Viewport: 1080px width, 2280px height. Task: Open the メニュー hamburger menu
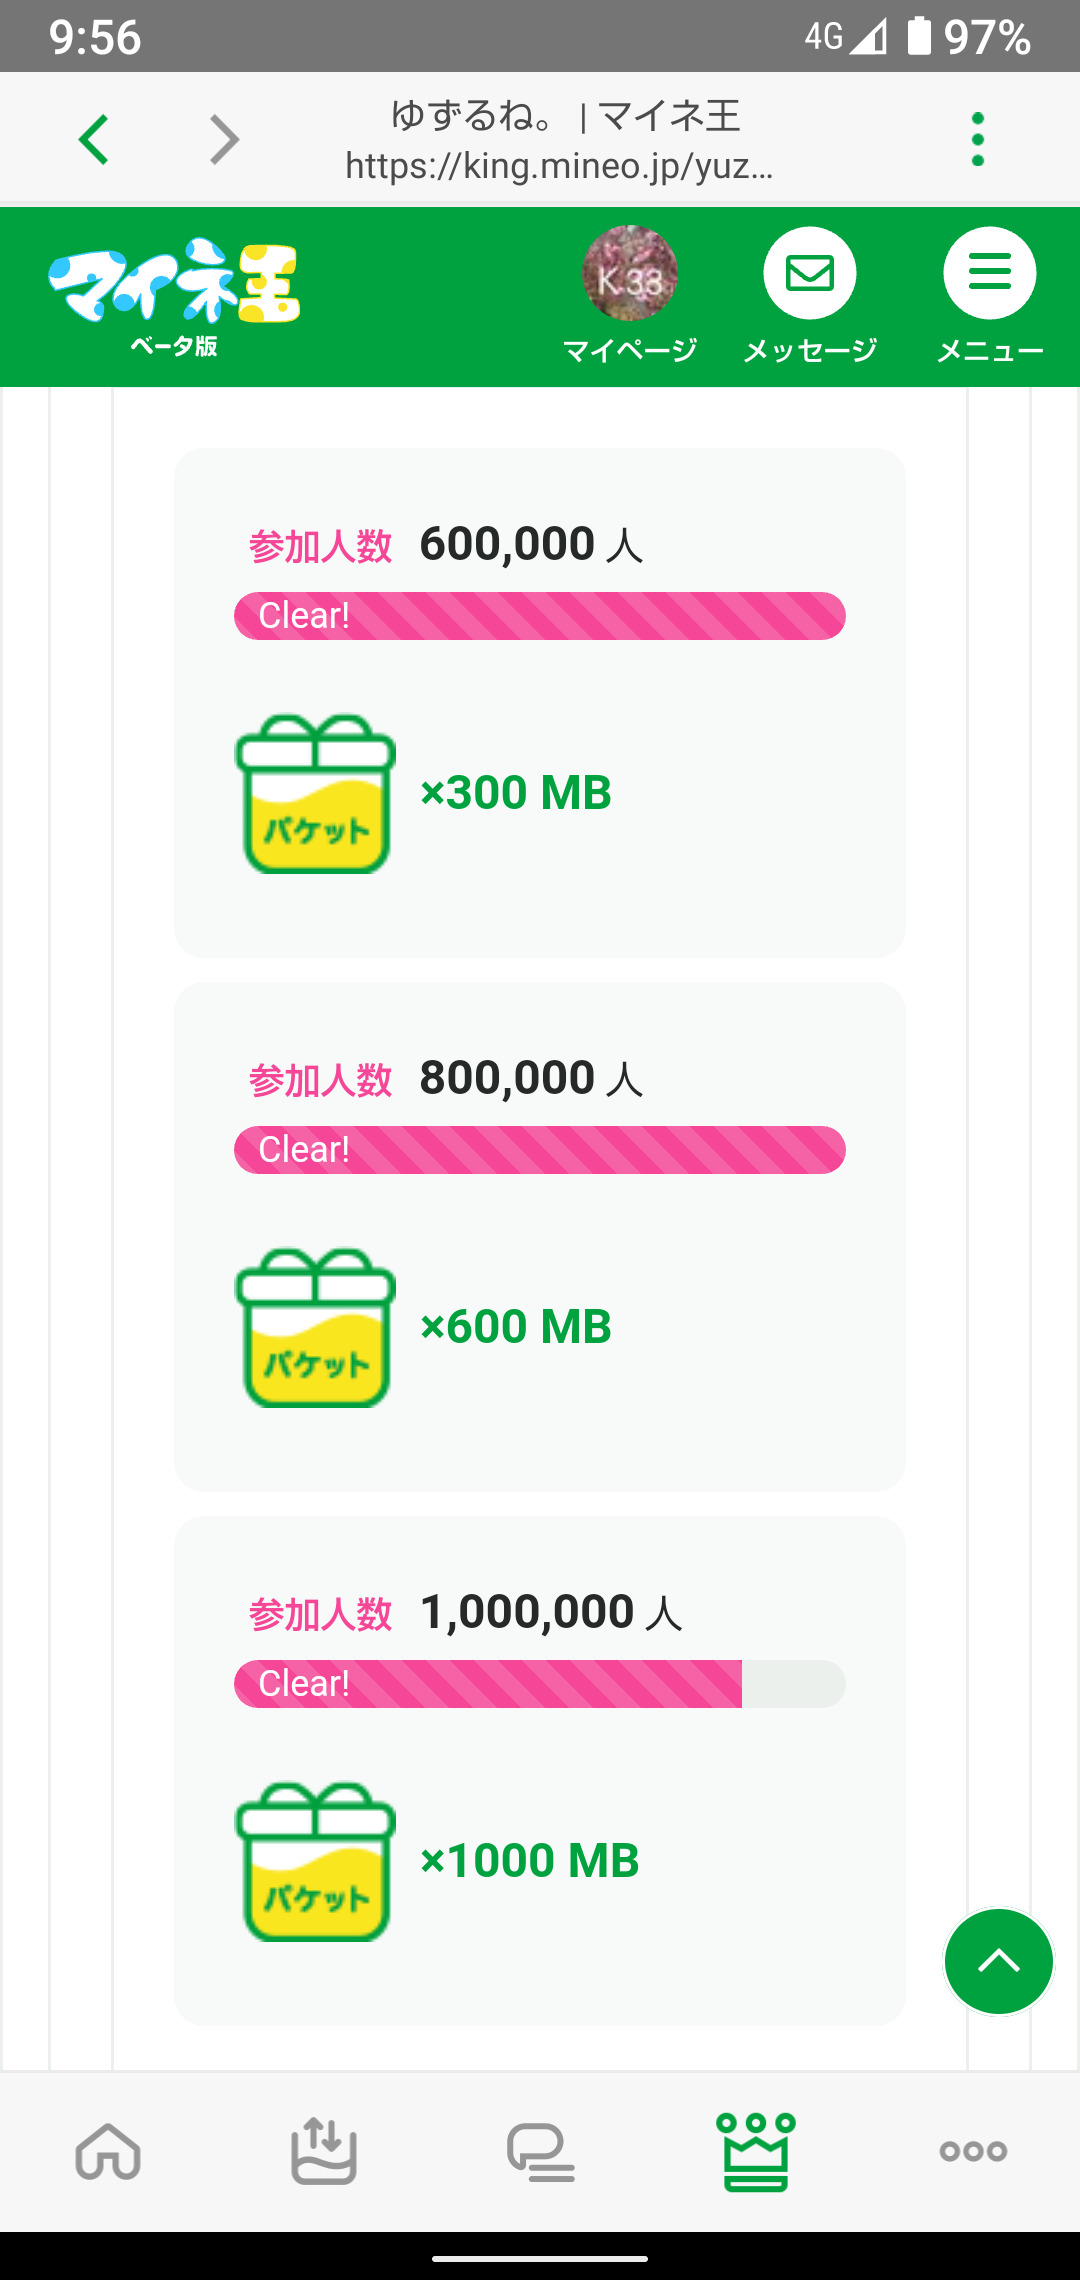pos(989,274)
